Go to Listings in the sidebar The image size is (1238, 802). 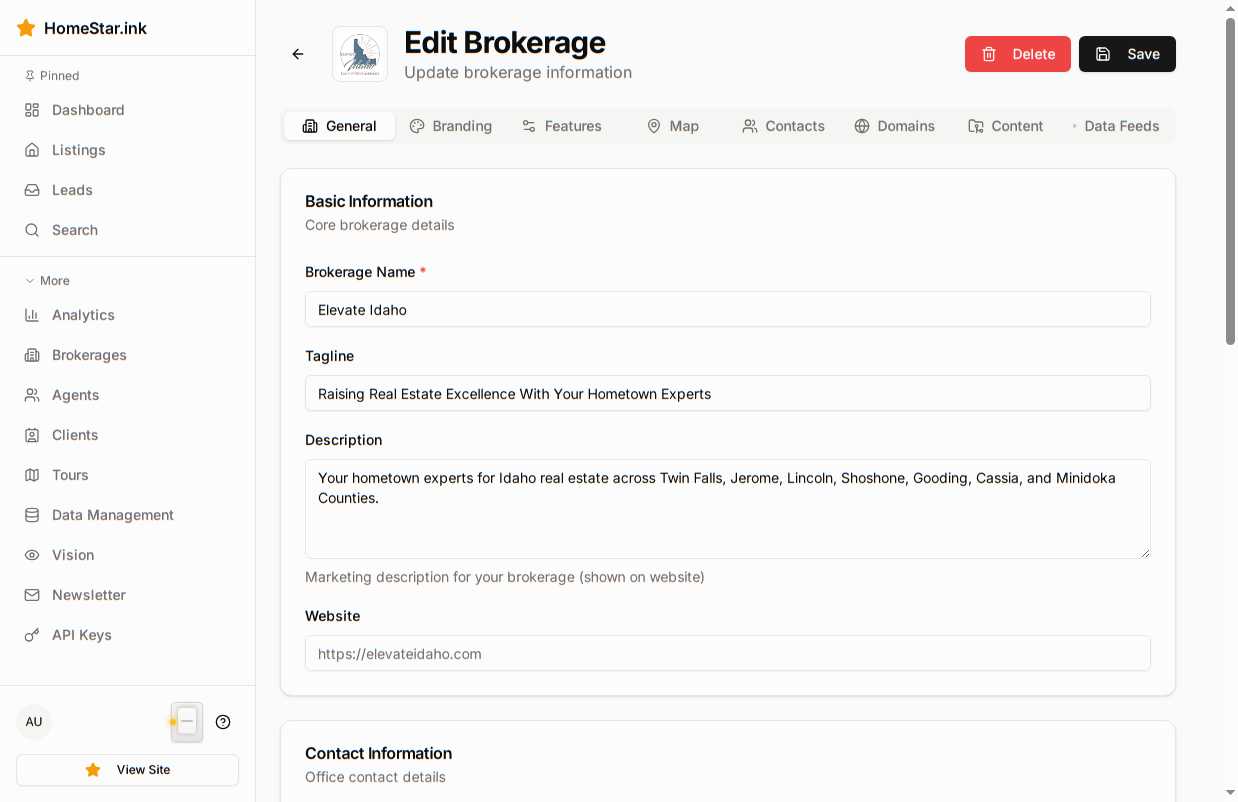click(x=78, y=150)
